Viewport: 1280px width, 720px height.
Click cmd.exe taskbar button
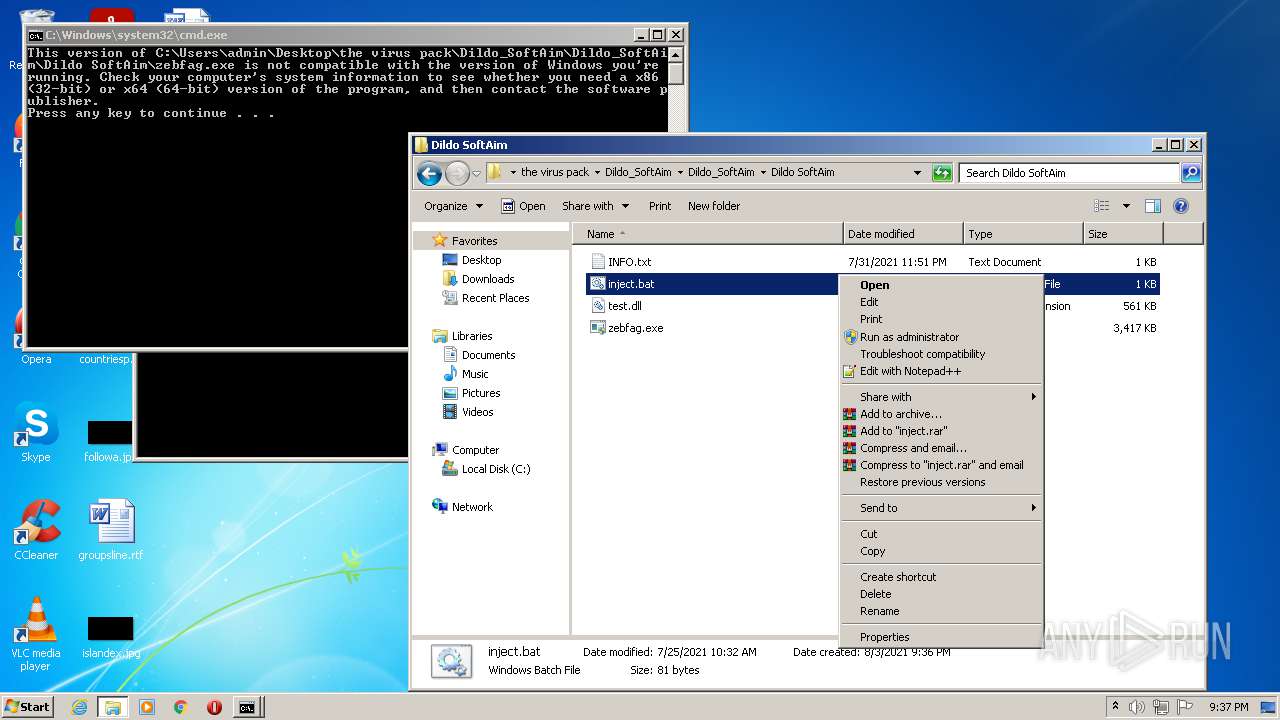pos(246,707)
